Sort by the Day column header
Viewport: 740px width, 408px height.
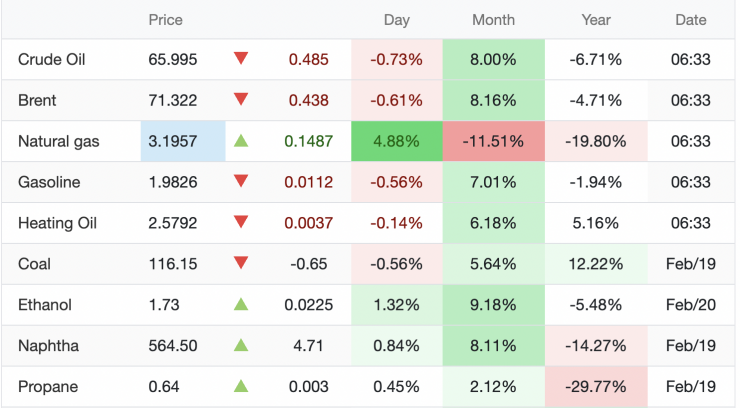(397, 20)
